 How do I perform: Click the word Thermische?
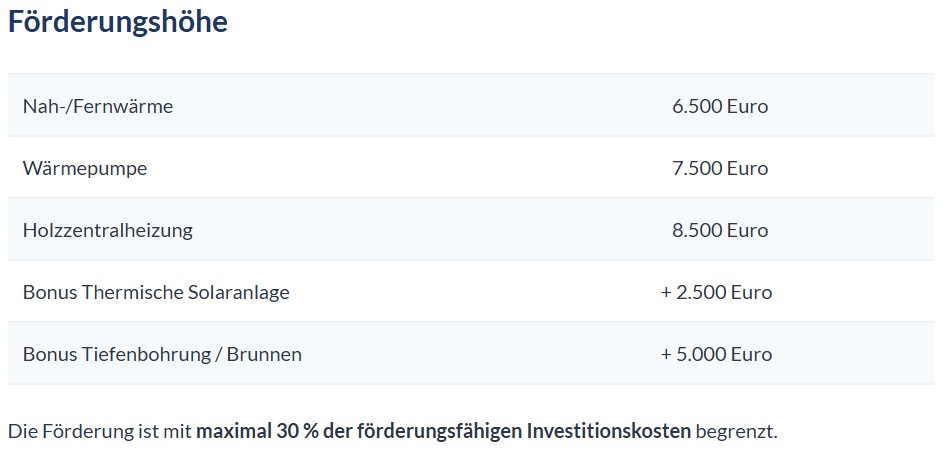pos(129,292)
